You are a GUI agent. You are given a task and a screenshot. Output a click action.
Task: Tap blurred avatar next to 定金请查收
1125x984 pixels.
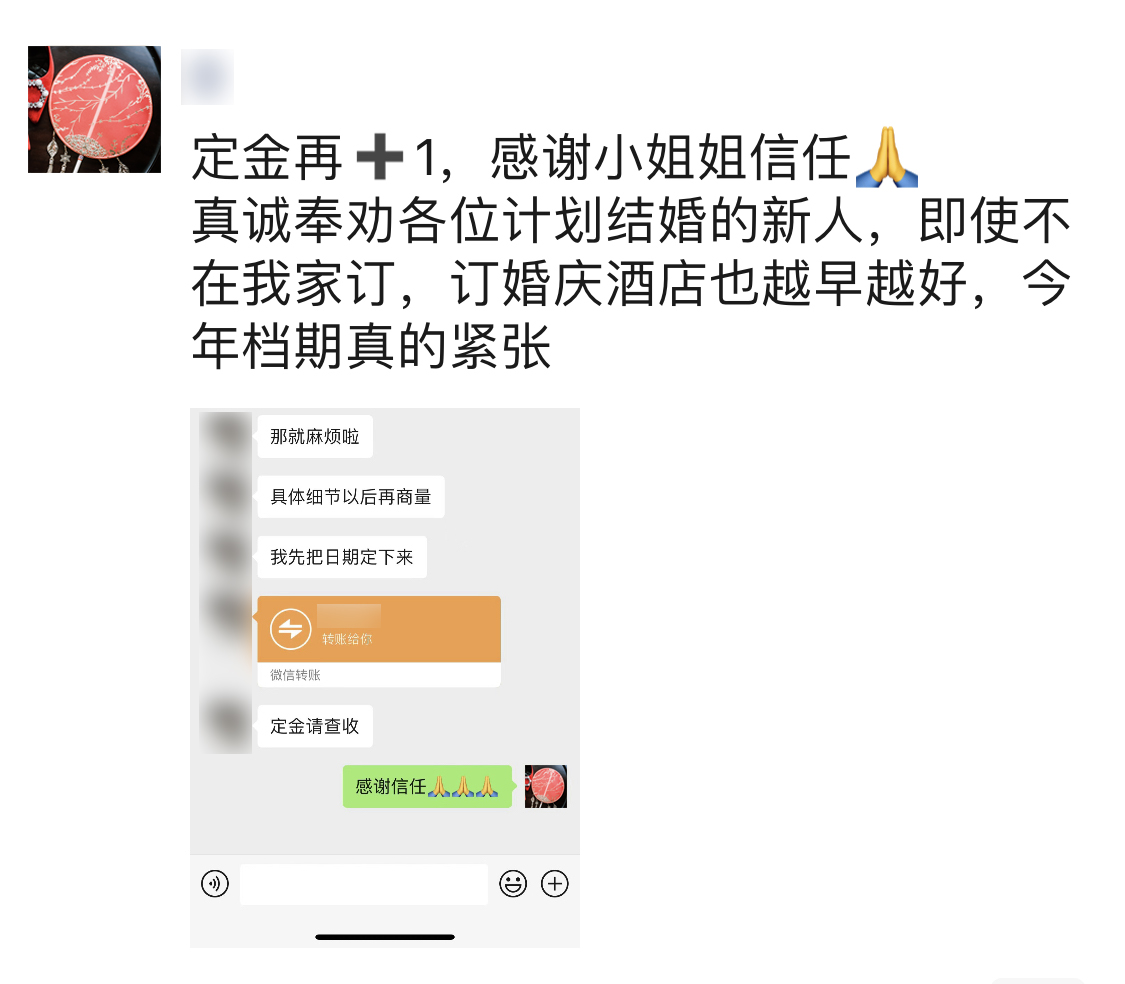[225, 723]
